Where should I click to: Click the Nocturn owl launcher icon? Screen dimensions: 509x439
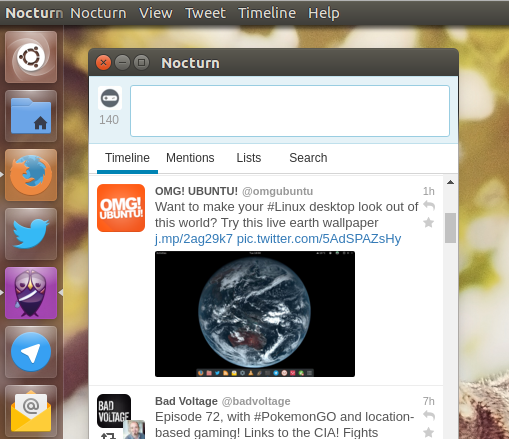click(x=31, y=293)
